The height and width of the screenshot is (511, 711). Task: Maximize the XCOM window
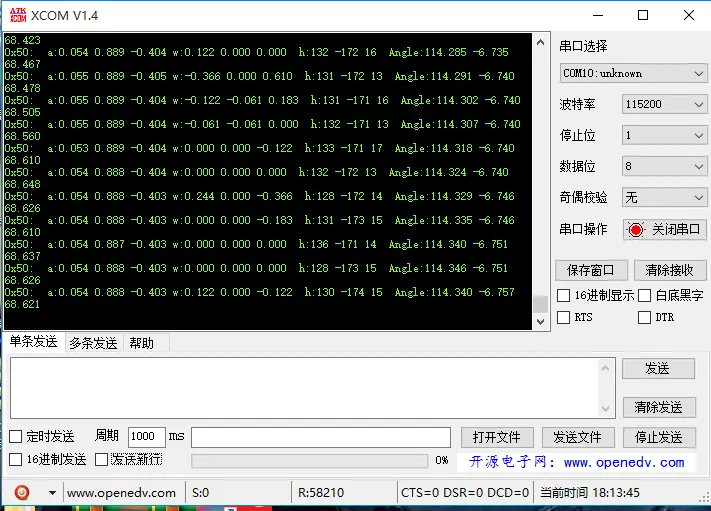tap(643, 15)
